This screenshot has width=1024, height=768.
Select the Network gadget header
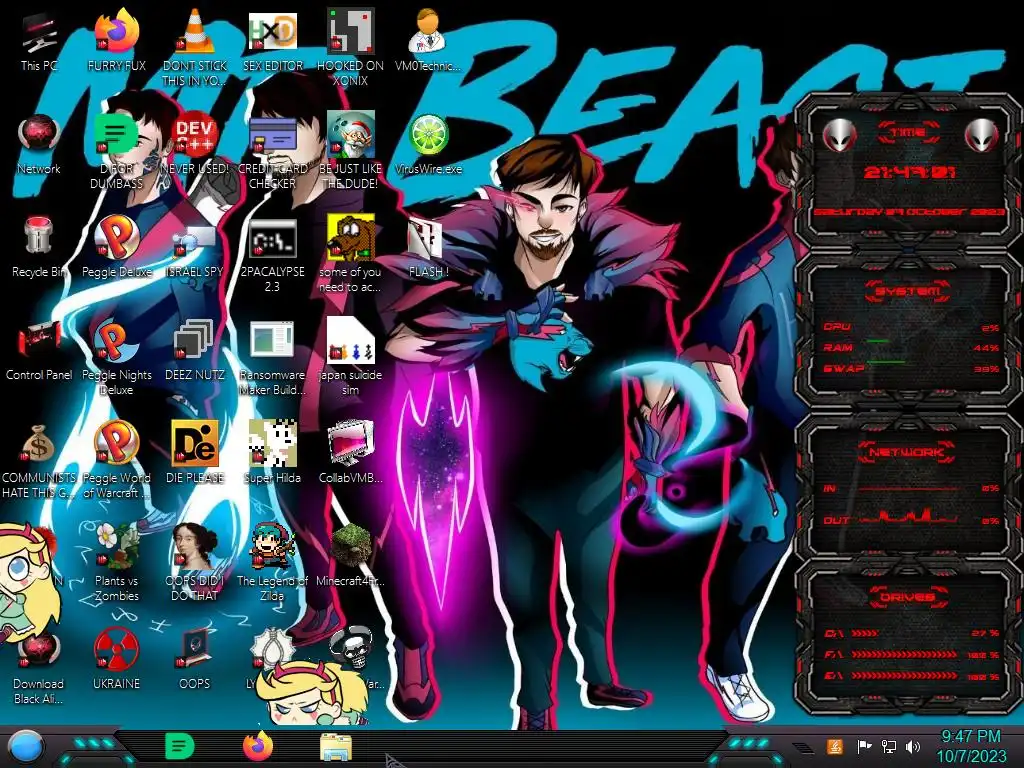[908, 452]
